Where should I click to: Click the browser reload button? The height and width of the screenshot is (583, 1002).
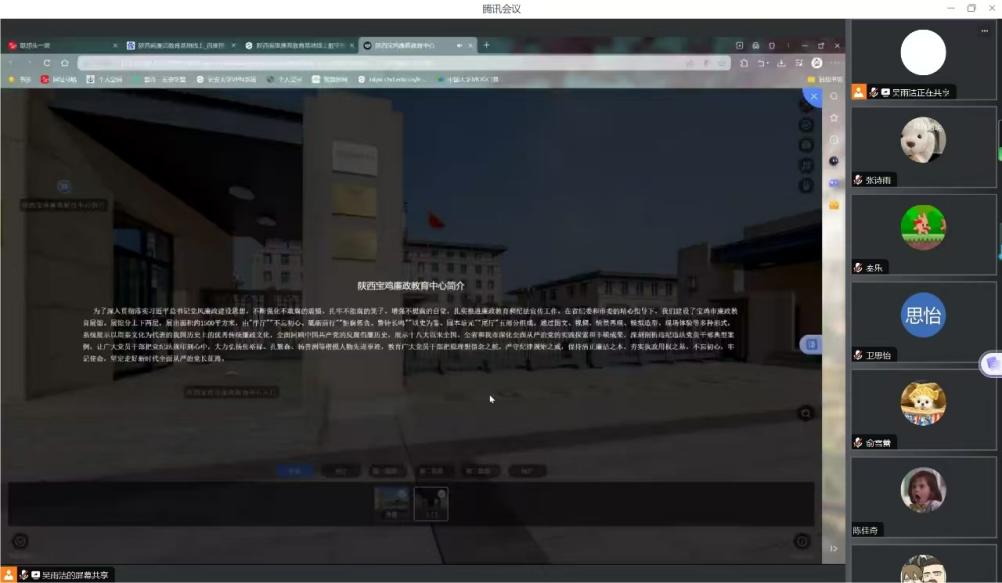point(47,63)
